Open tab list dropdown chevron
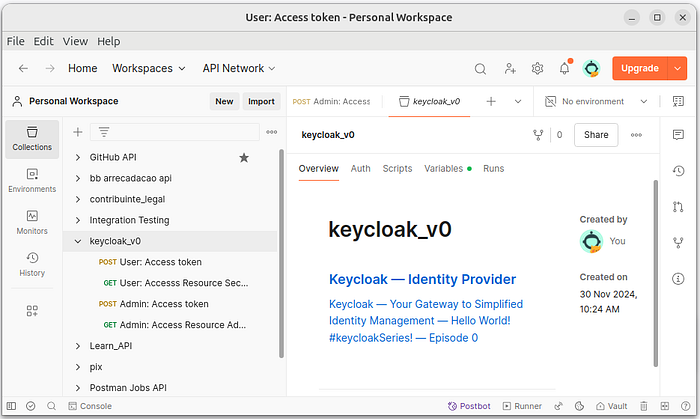Screen dimensions: 700x419 click(x=518, y=102)
